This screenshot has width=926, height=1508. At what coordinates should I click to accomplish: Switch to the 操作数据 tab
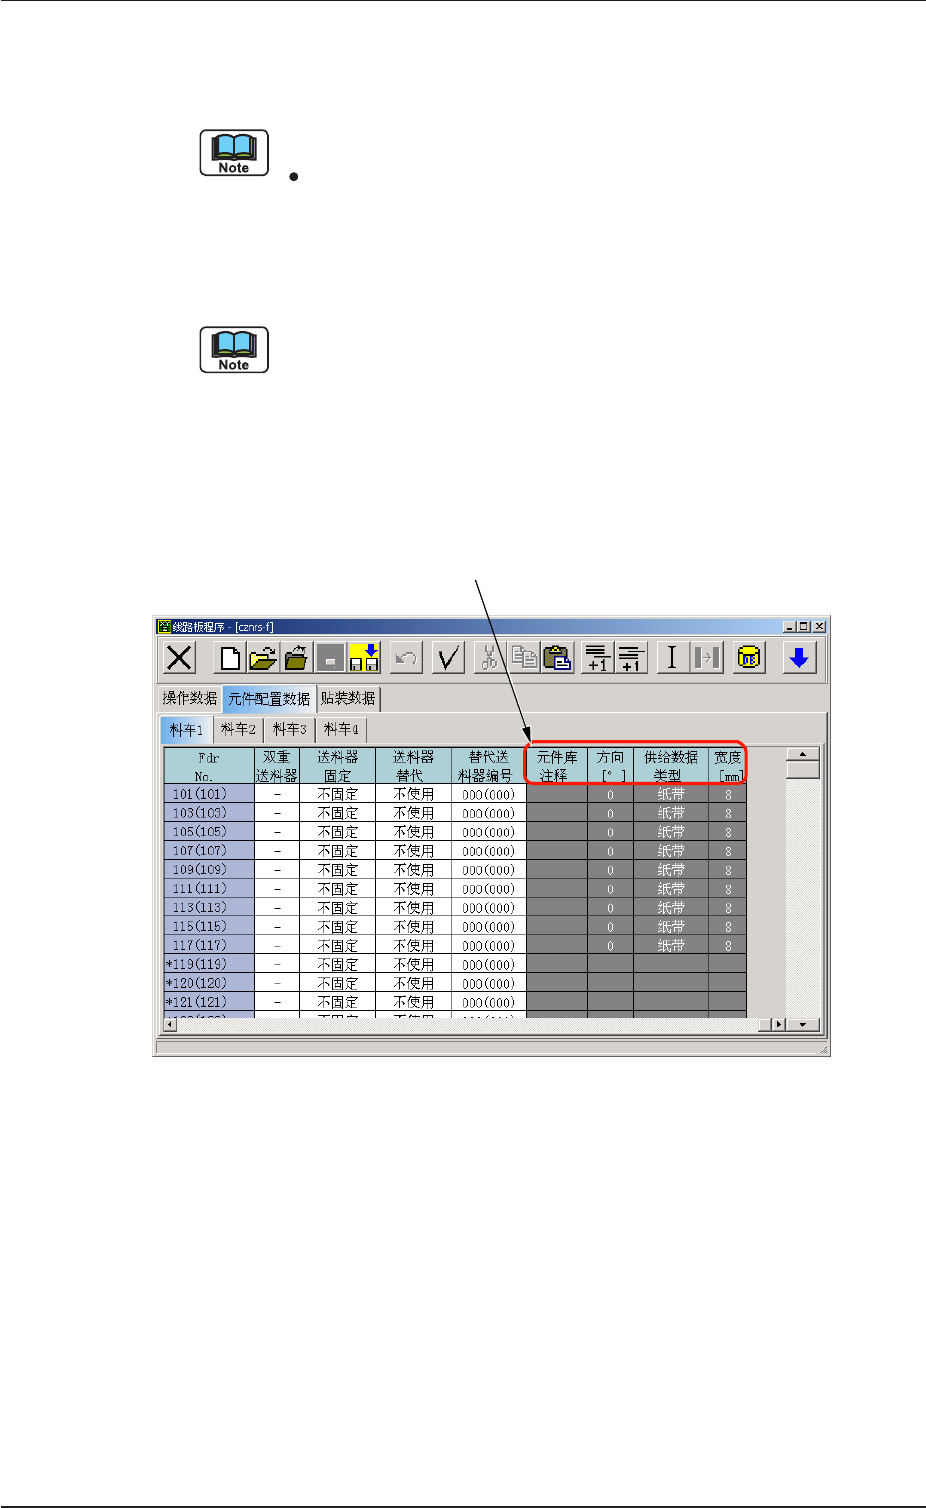[x=190, y=698]
